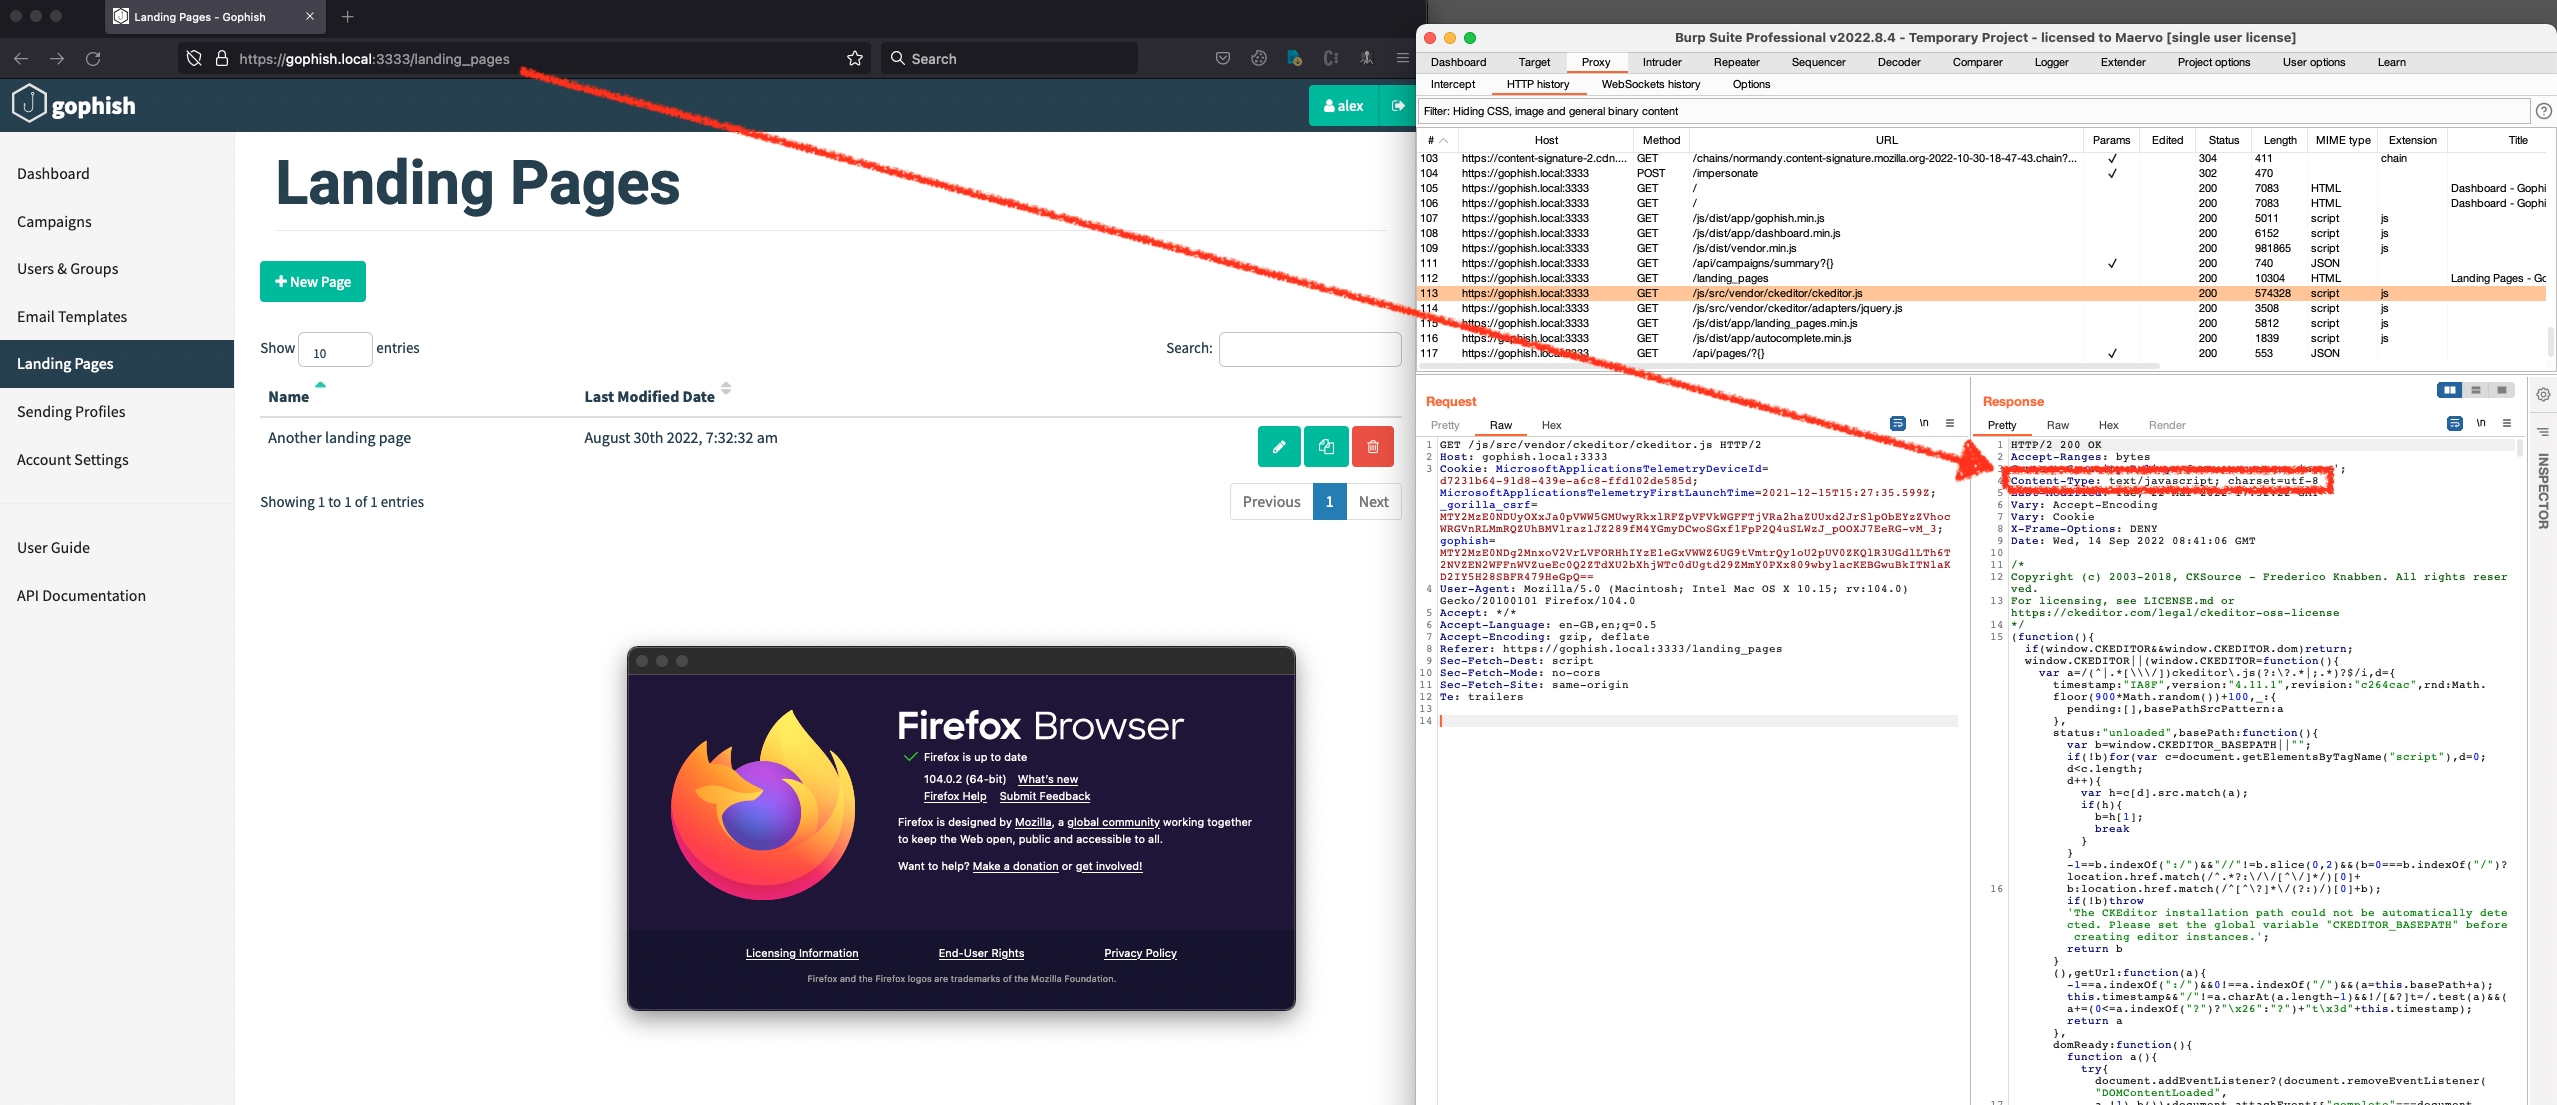The image size is (2557, 1105).
Task: Click the Search field on the Landing Pages list
Action: tap(1310, 348)
